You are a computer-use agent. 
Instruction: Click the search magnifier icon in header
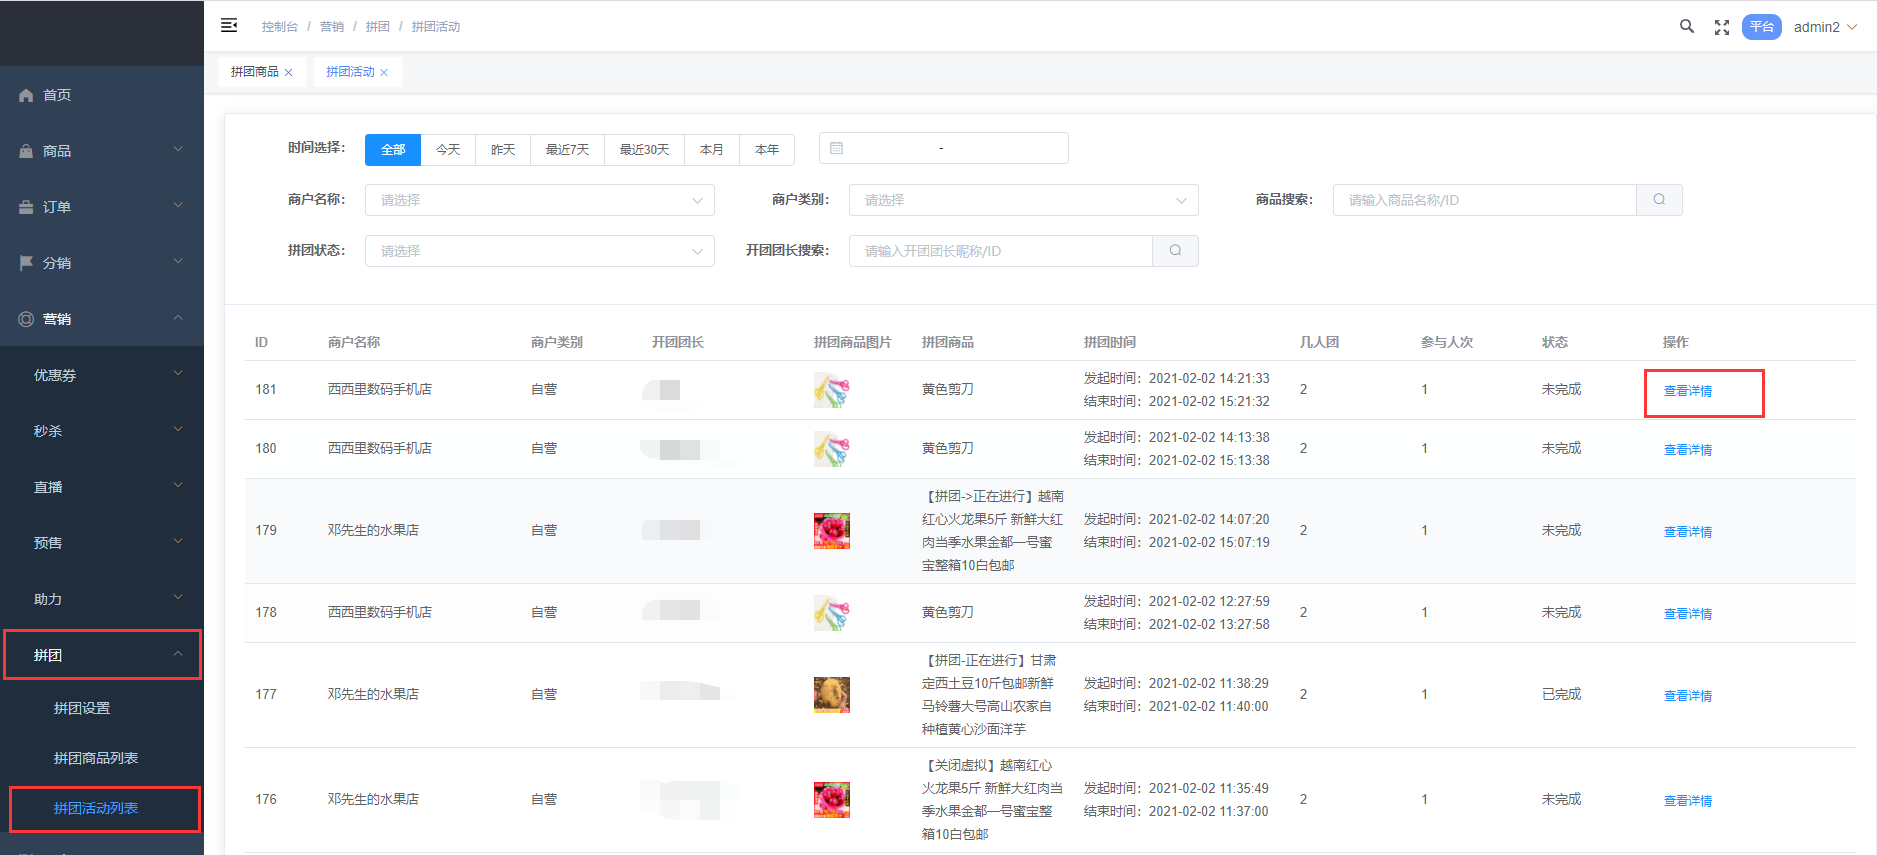(1686, 27)
